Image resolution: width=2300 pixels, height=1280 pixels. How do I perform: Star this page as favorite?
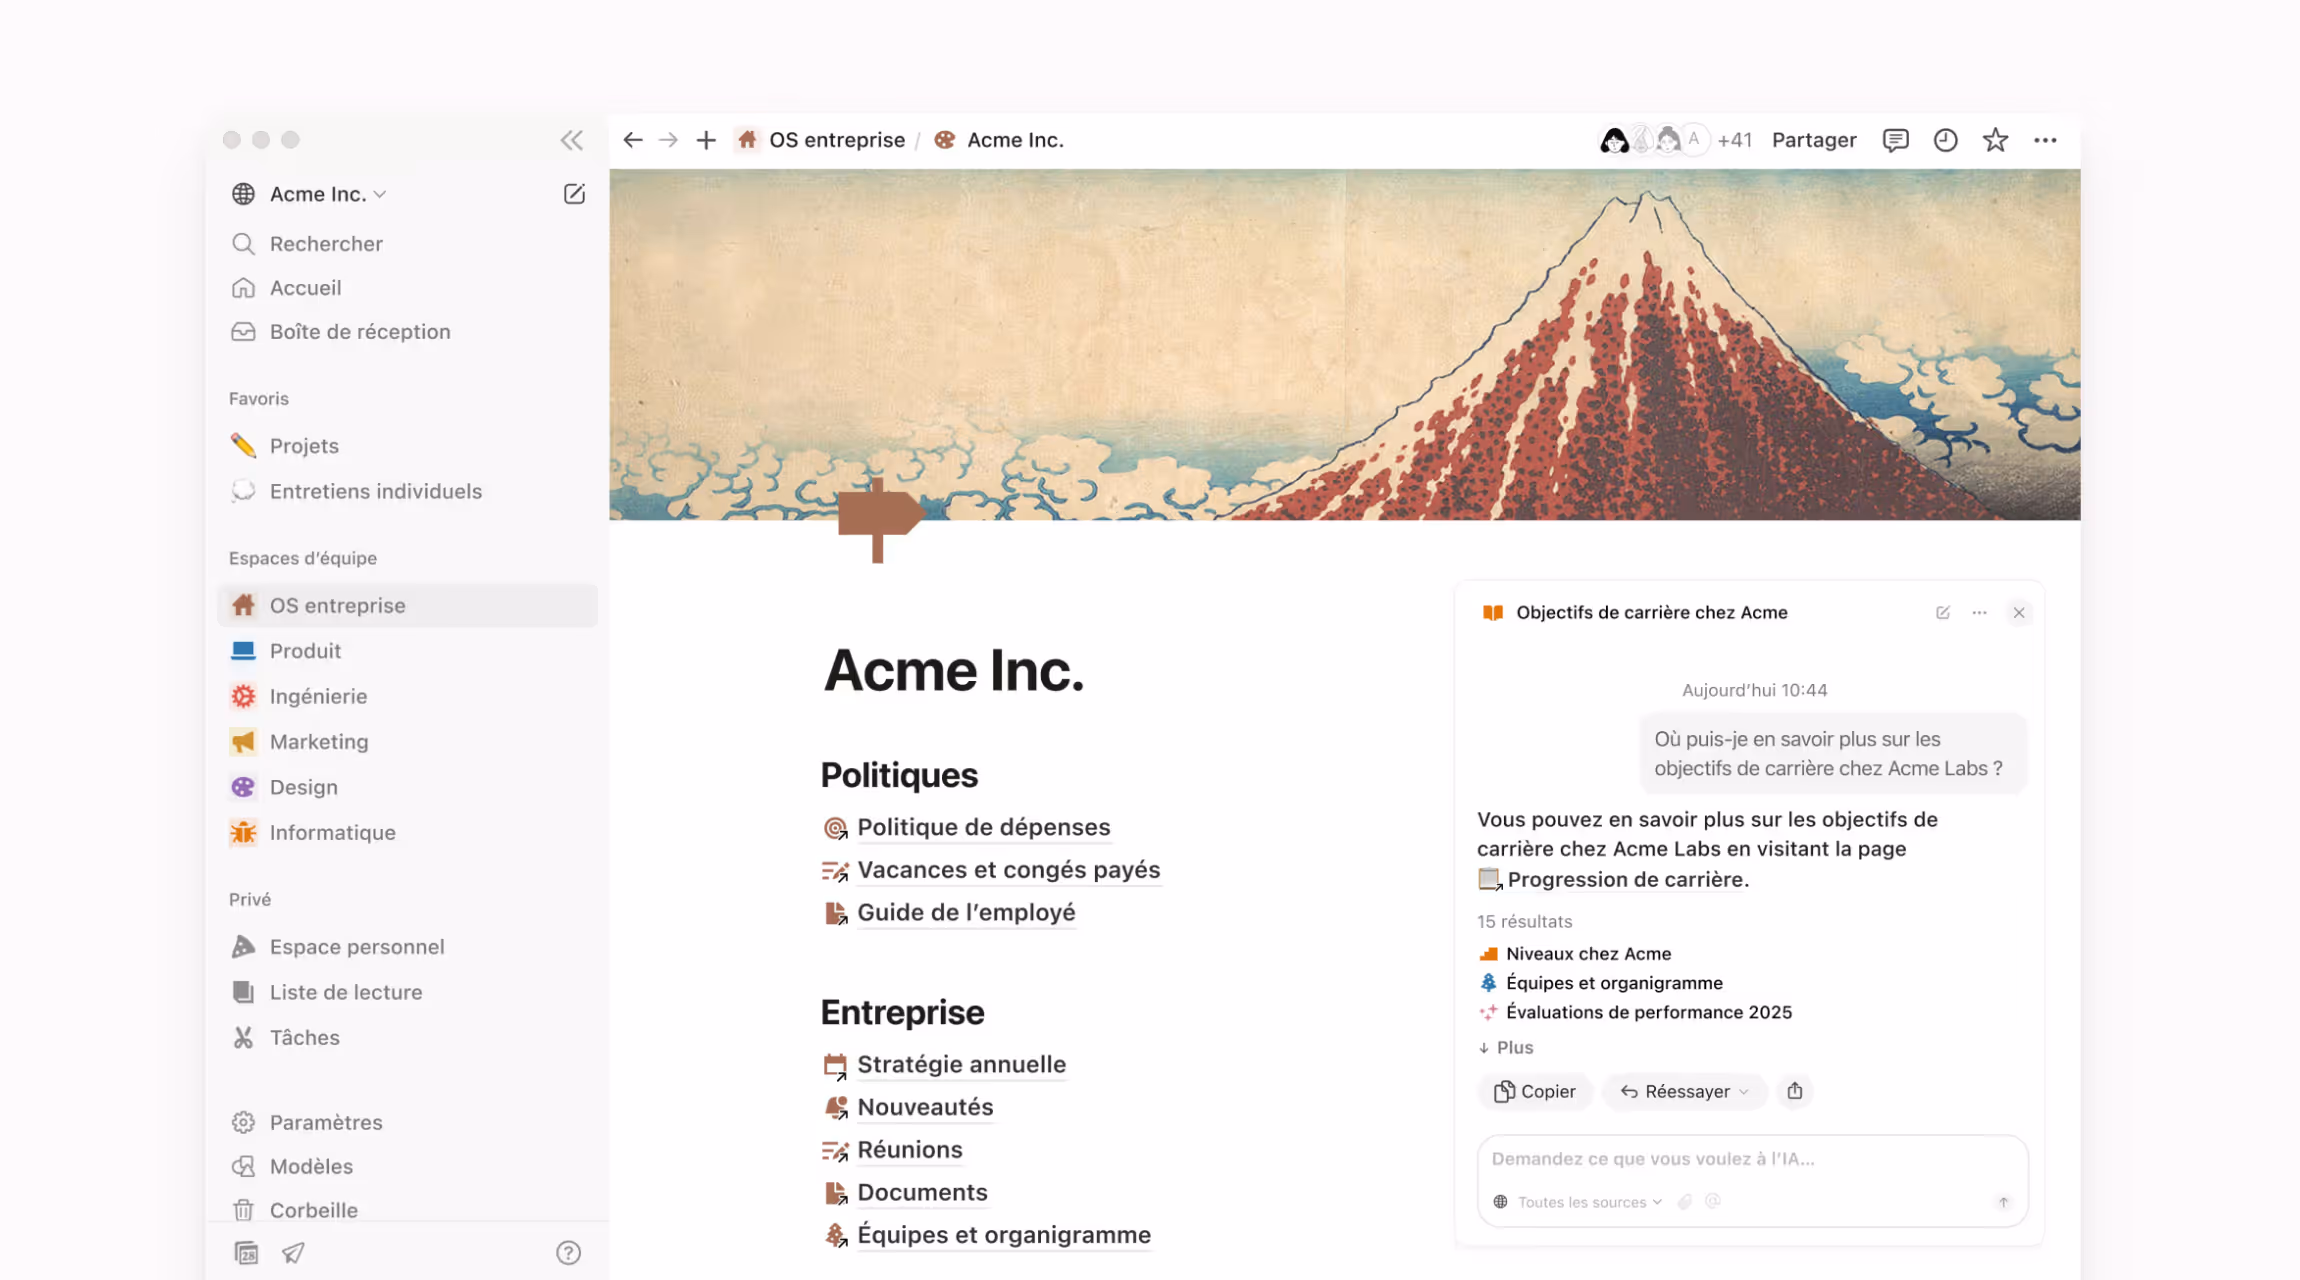tap(1995, 140)
